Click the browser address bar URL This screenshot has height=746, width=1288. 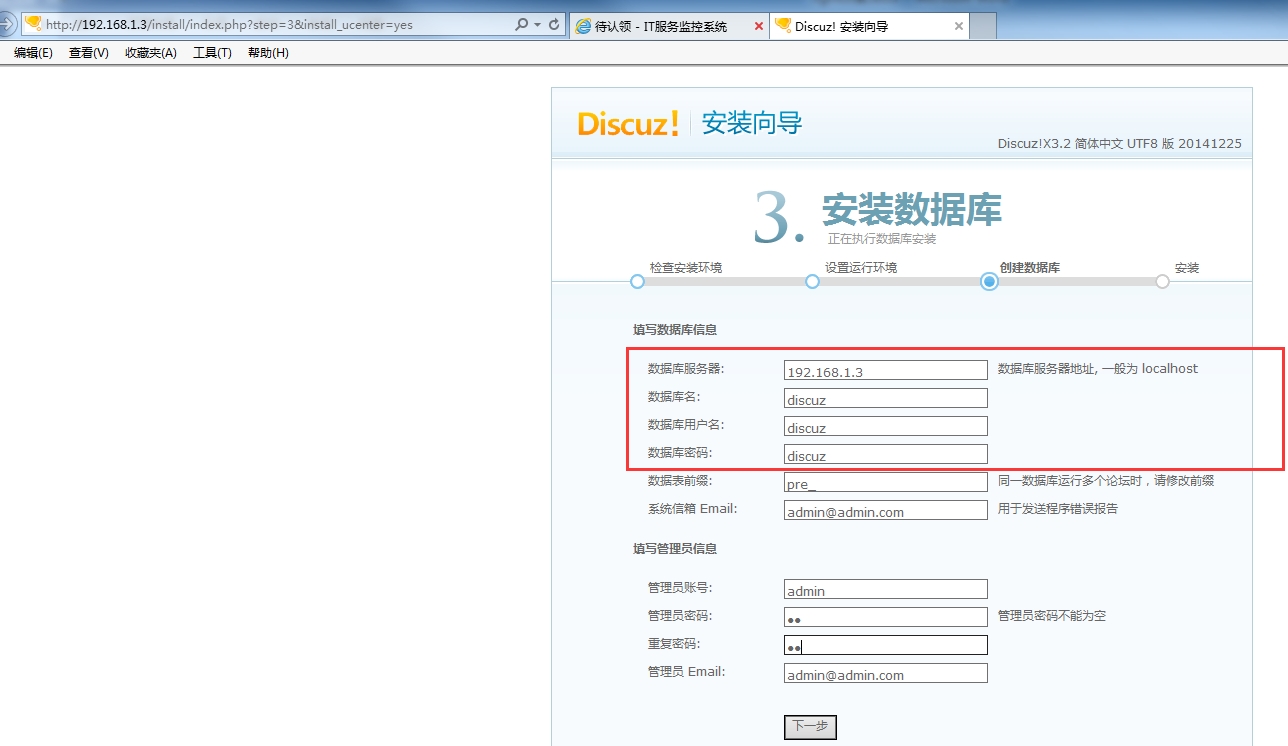click(229, 25)
